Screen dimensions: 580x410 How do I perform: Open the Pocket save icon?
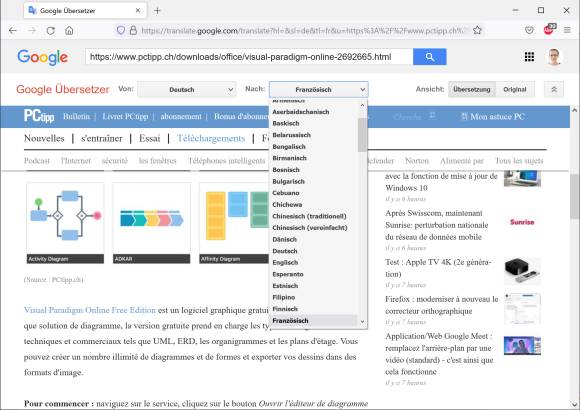point(529,30)
